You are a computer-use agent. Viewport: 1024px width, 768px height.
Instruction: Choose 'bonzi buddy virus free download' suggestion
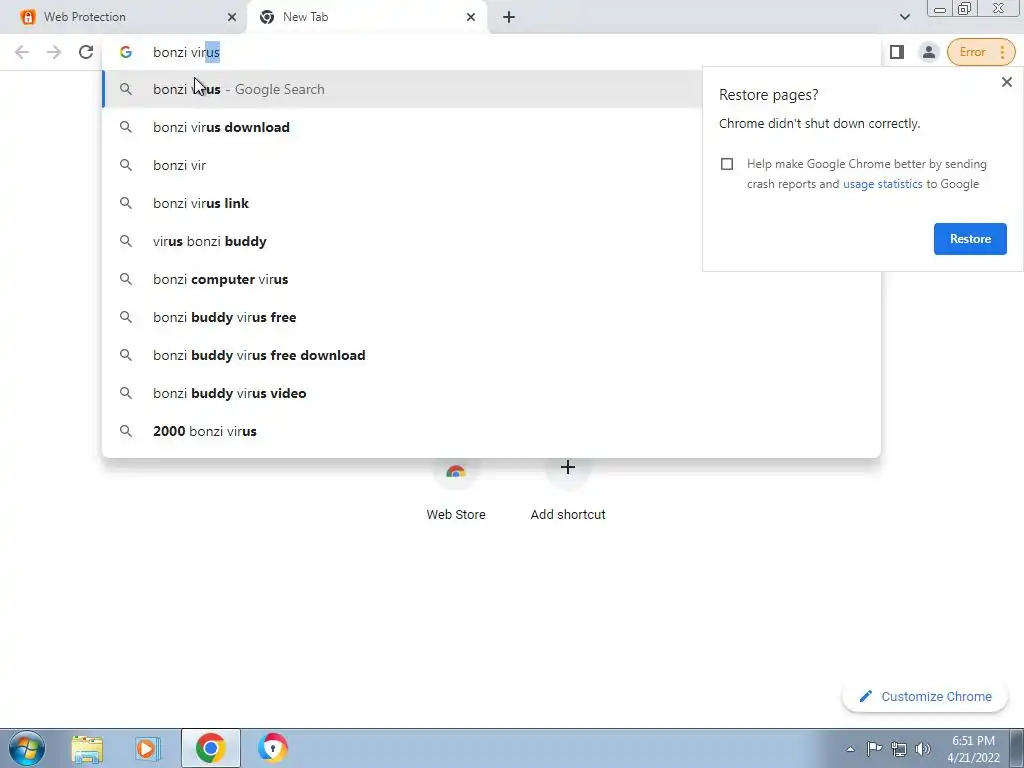(491, 355)
